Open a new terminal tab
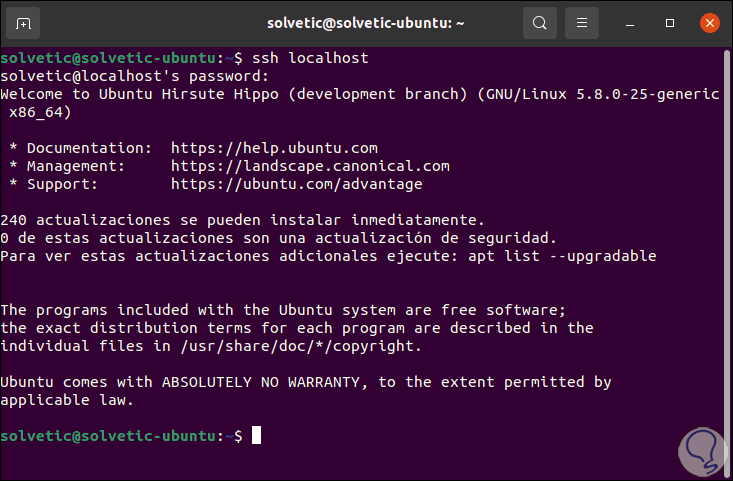This screenshot has height=481, width=733. pyautogui.click(x=24, y=22)
